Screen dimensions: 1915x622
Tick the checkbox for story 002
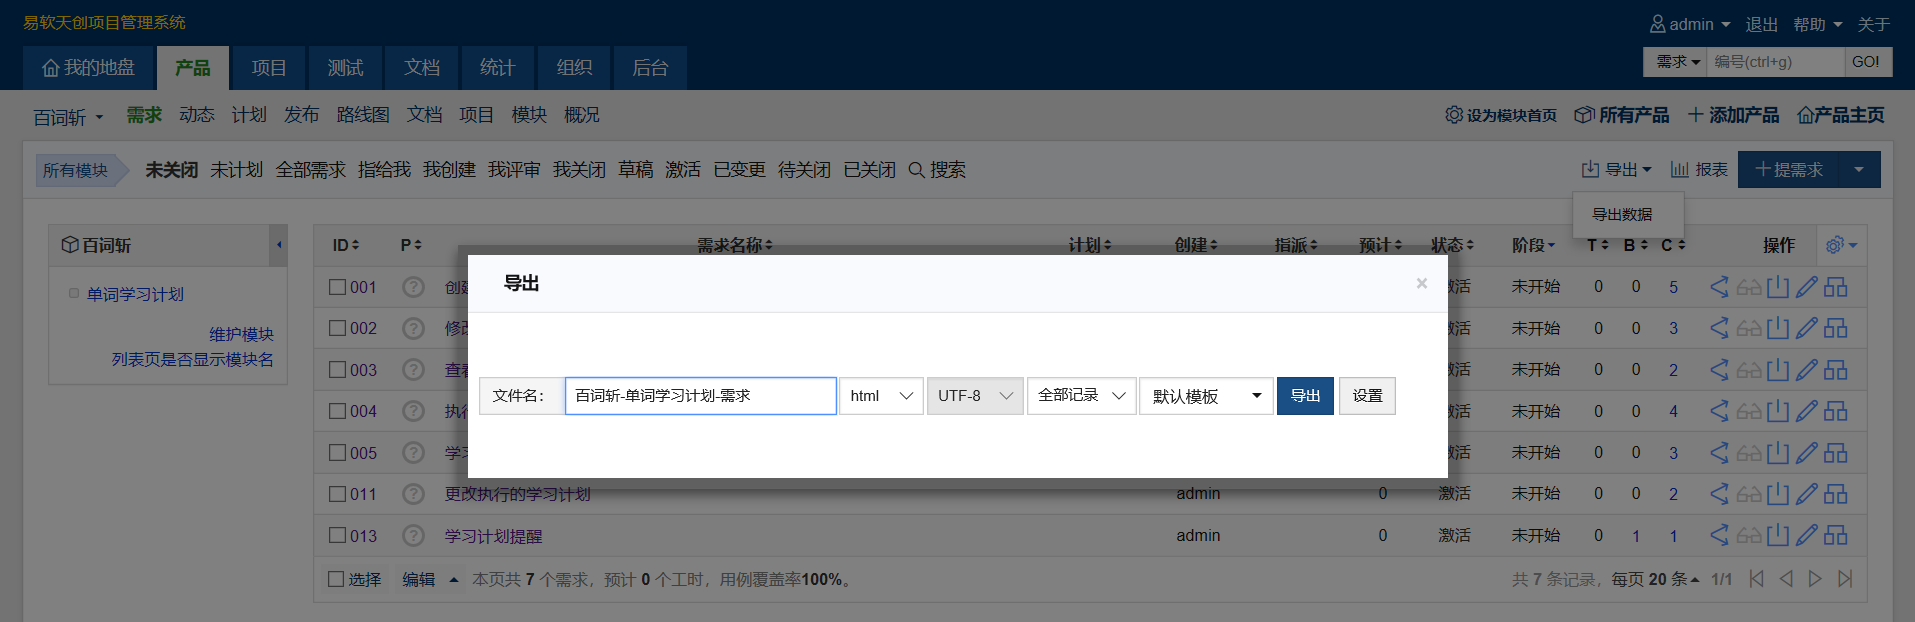[x=337, y=328]
